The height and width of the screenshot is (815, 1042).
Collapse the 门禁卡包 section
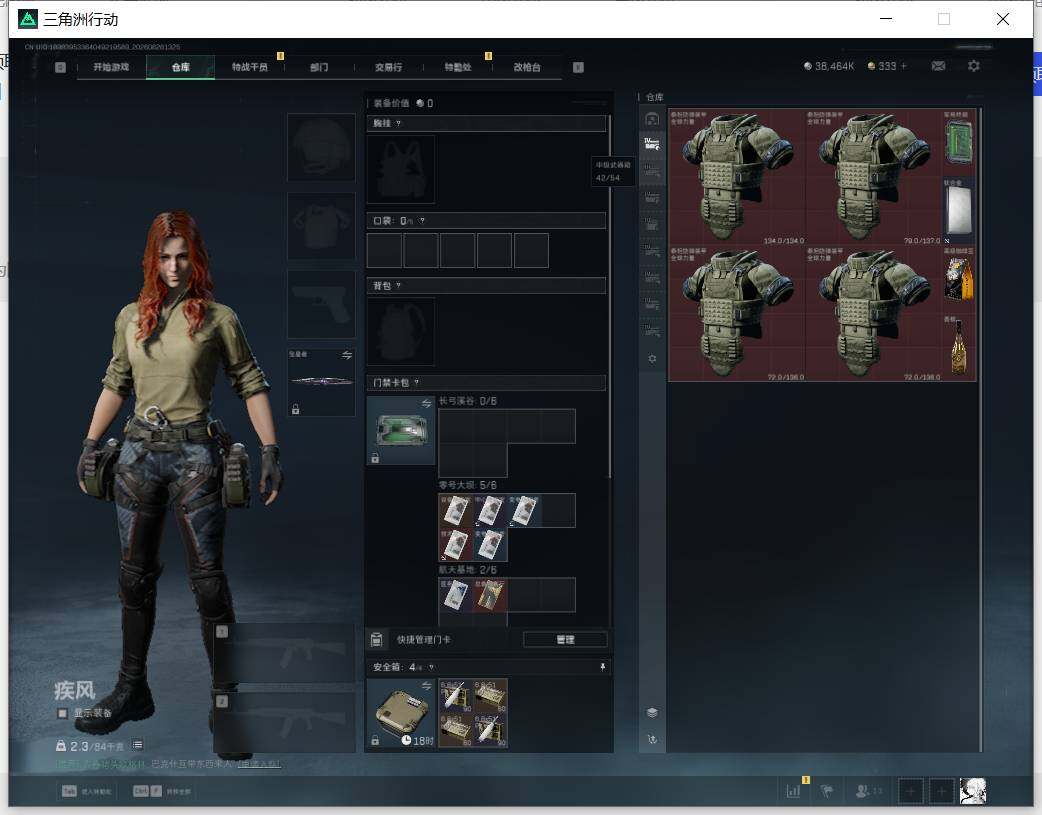click(x=486, y=382)
